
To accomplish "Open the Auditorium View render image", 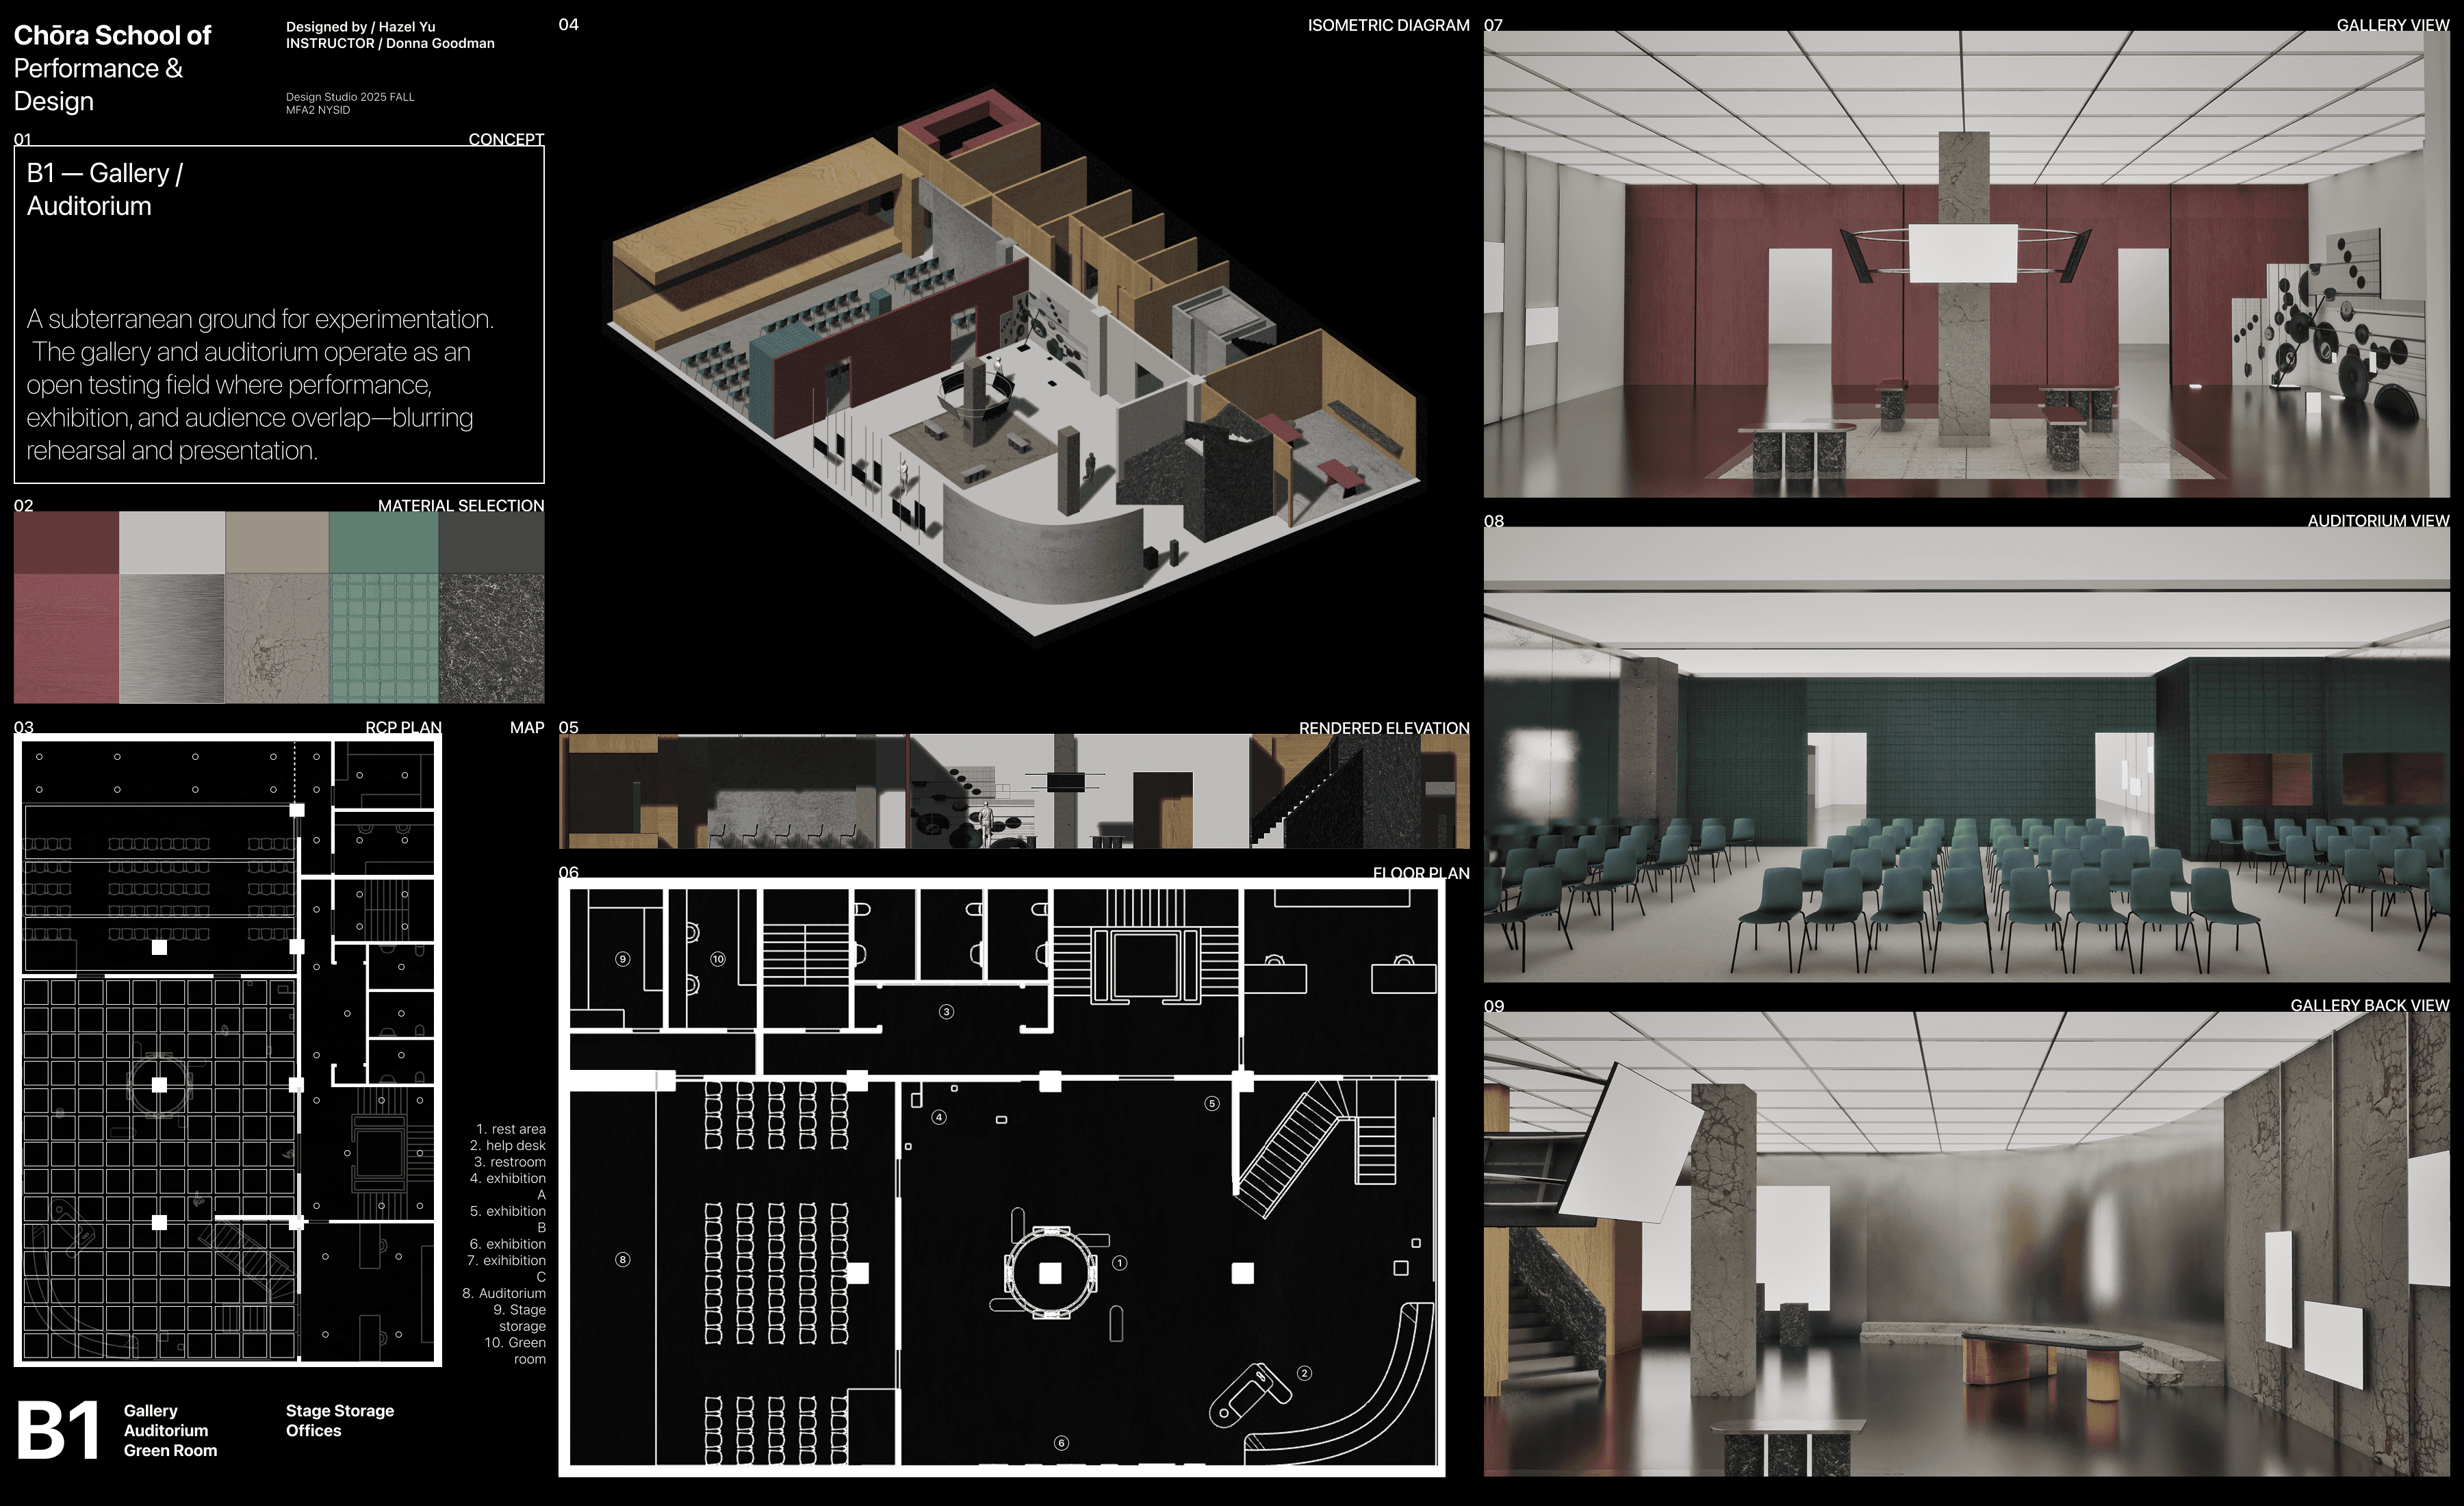I will point(1966,755).
